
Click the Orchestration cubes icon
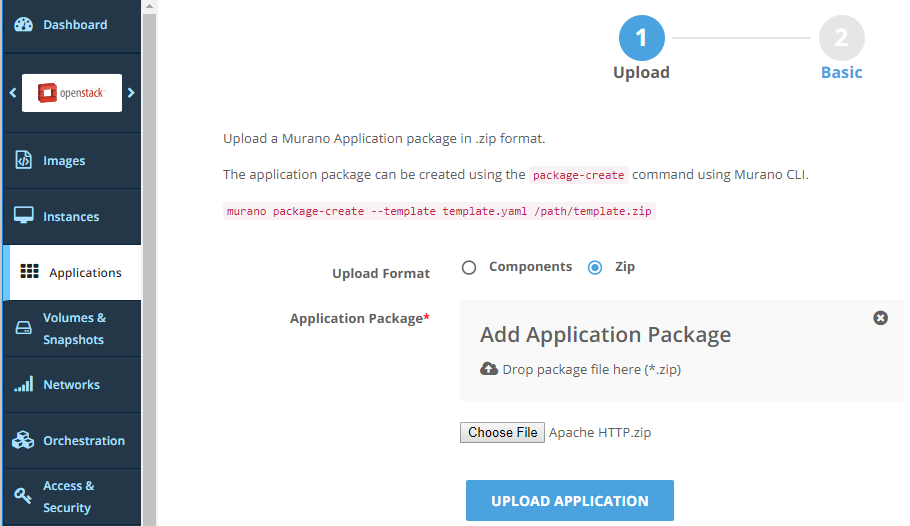coord(24,440)
